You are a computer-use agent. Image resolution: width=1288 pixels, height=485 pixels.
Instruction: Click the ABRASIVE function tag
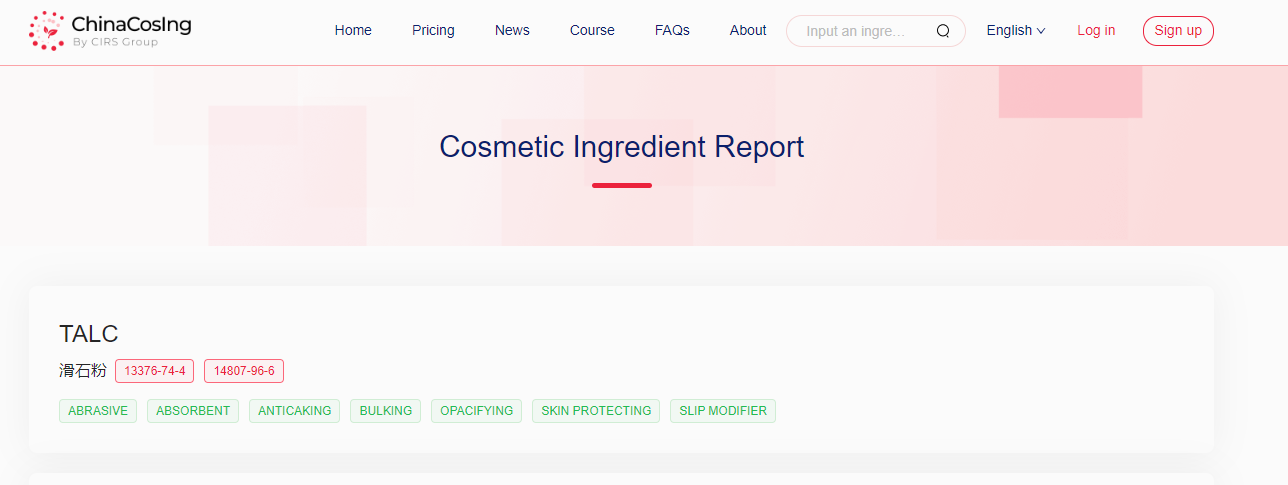pos(98,411)
